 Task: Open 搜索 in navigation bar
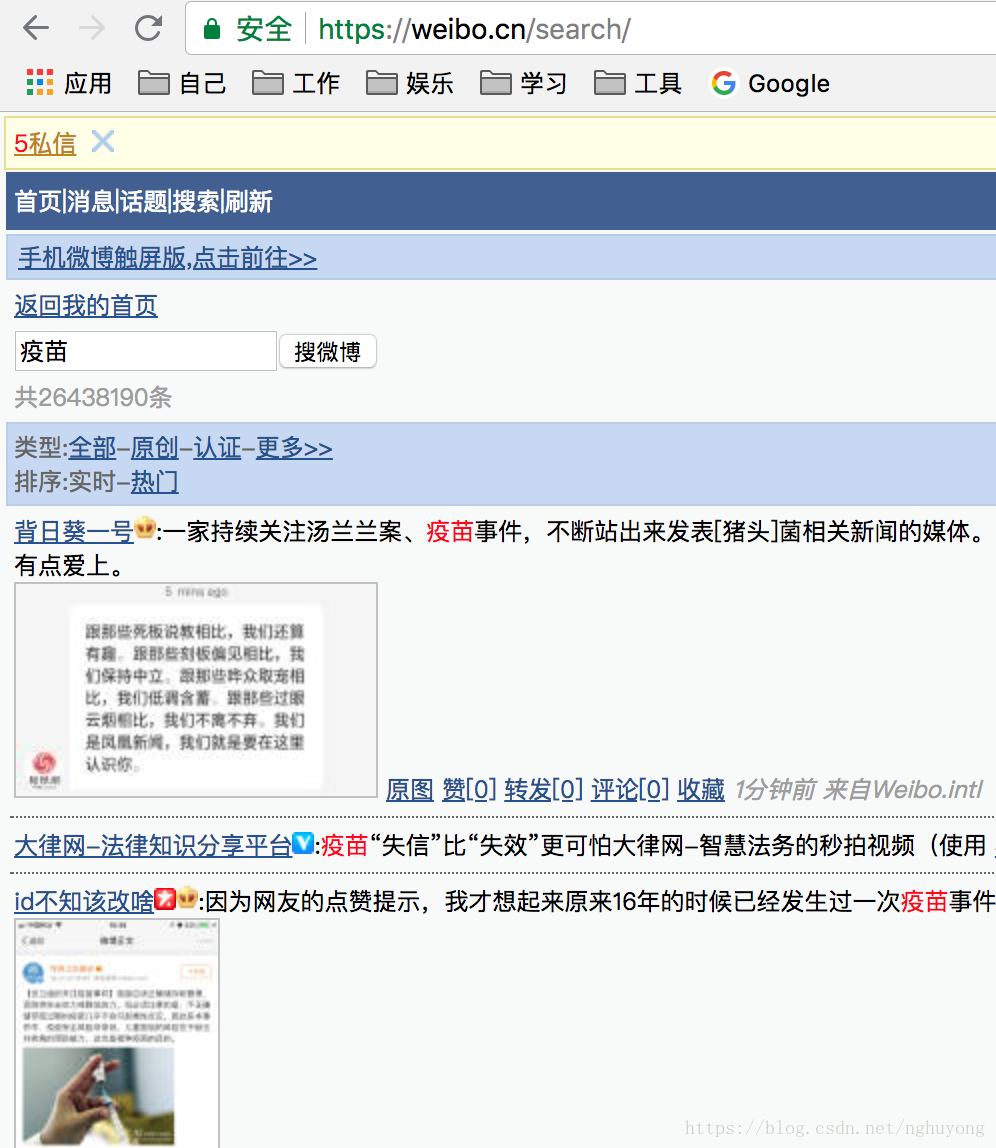coord(196,201)
